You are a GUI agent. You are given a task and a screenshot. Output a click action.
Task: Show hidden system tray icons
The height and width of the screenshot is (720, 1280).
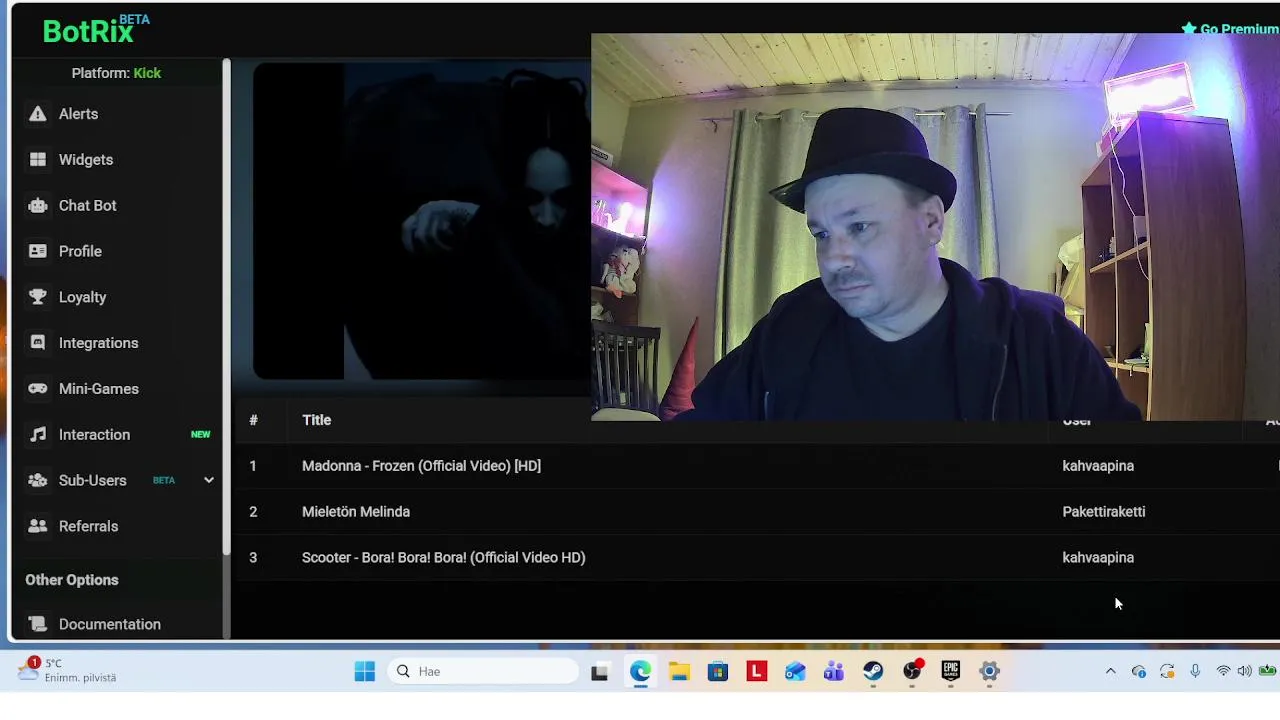click(x=1110, y=672)
